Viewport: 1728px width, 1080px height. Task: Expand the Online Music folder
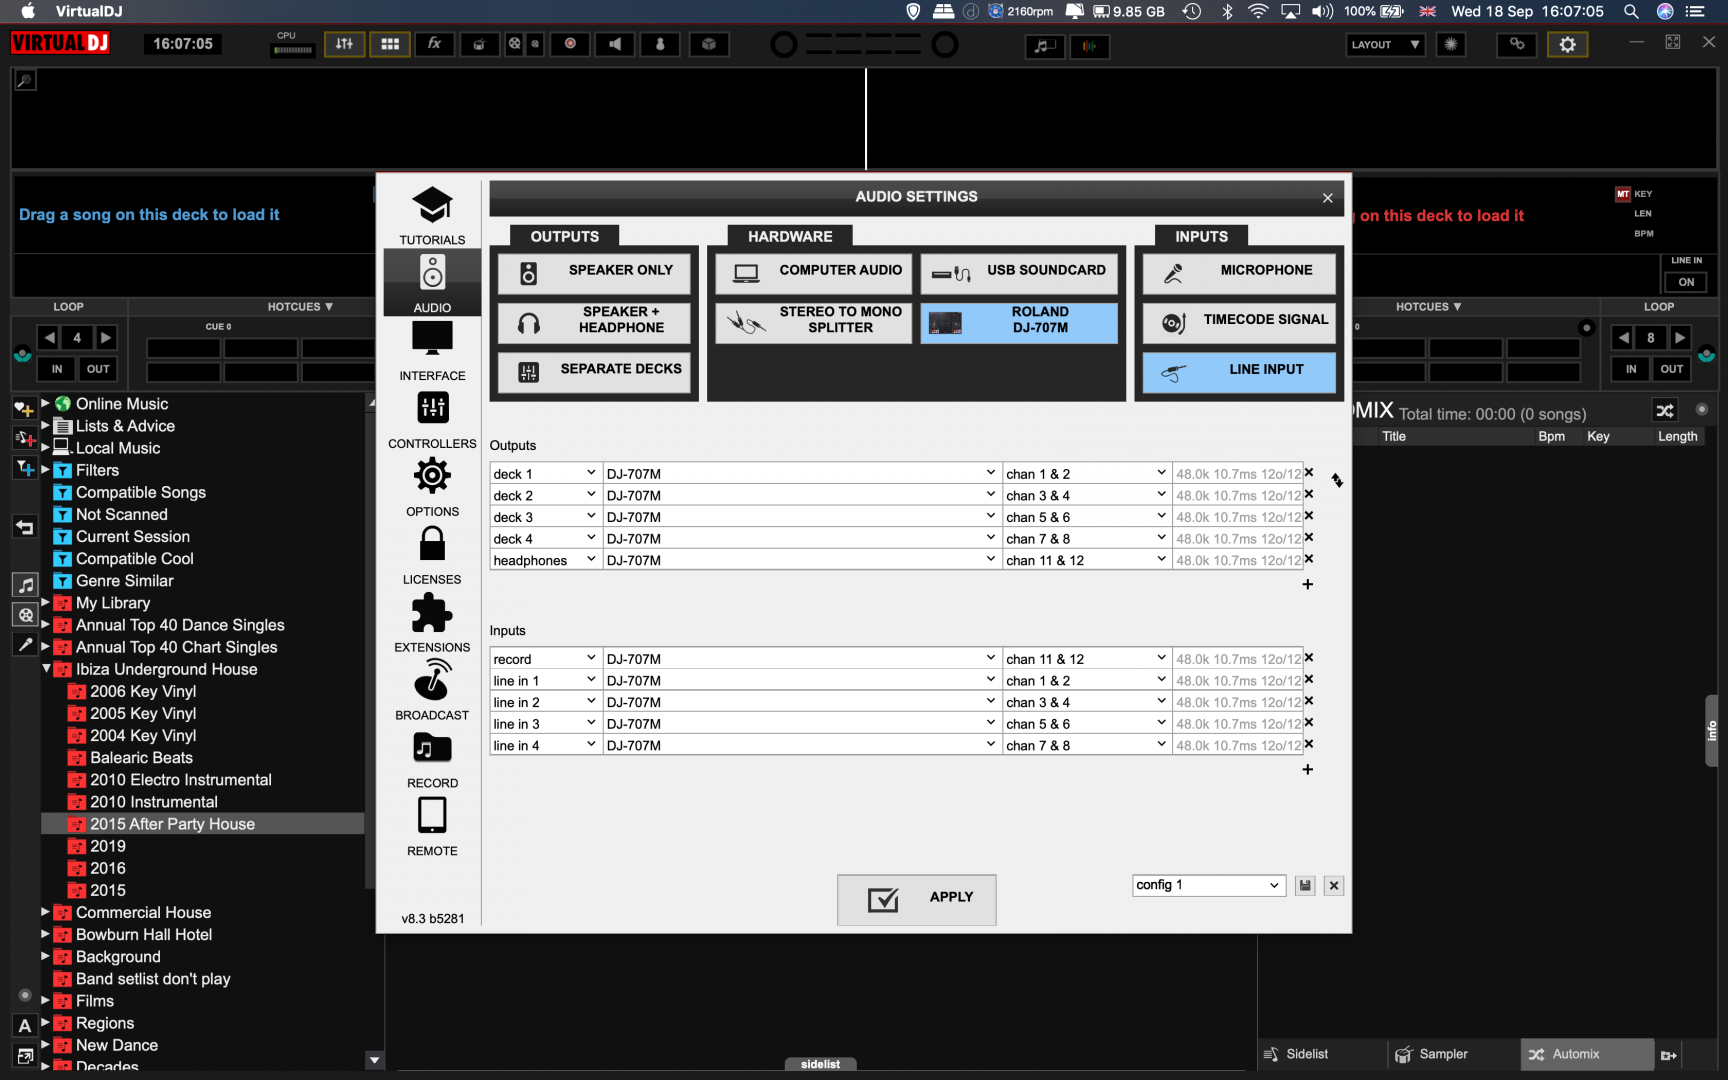pos(45,403)
